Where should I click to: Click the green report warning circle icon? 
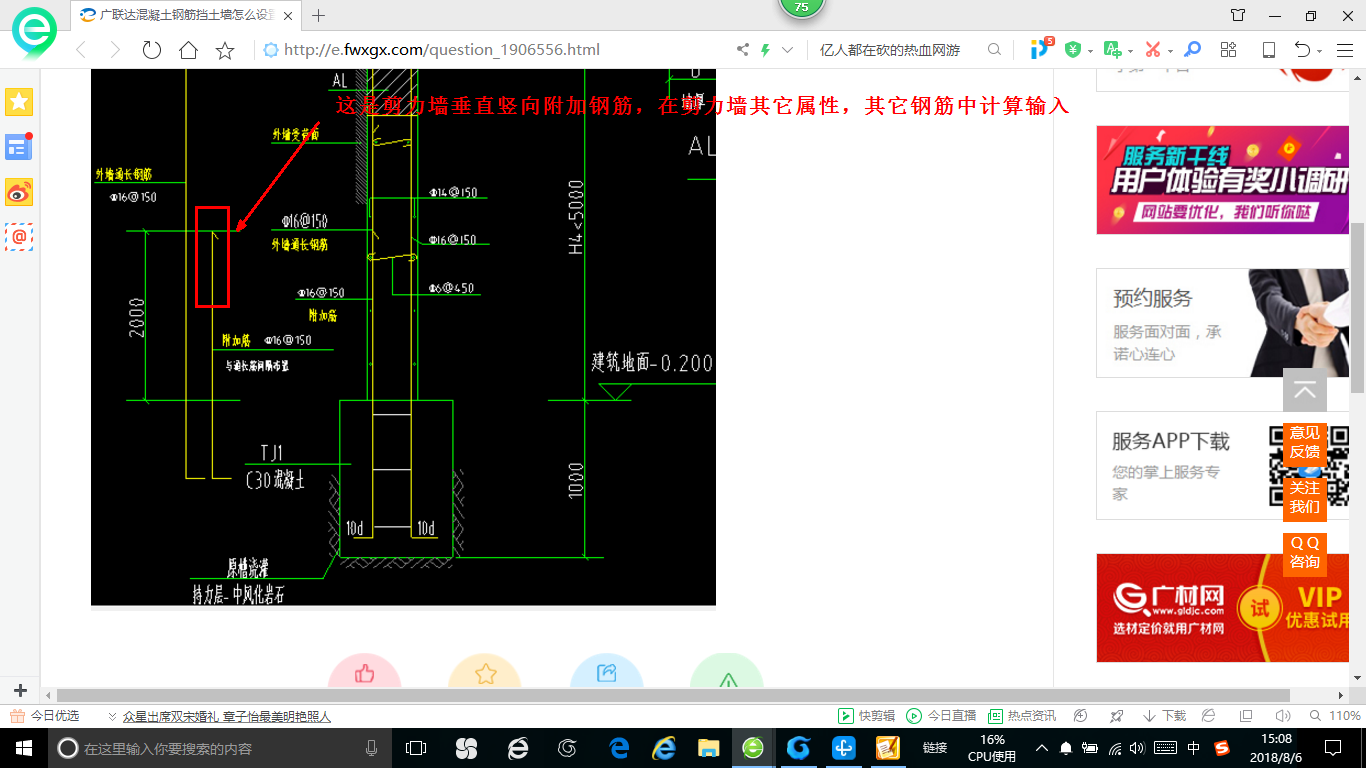coord(727,674)
